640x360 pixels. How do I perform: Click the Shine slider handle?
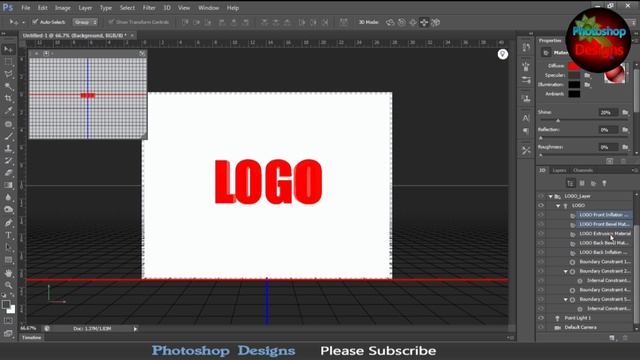point(558,120)
